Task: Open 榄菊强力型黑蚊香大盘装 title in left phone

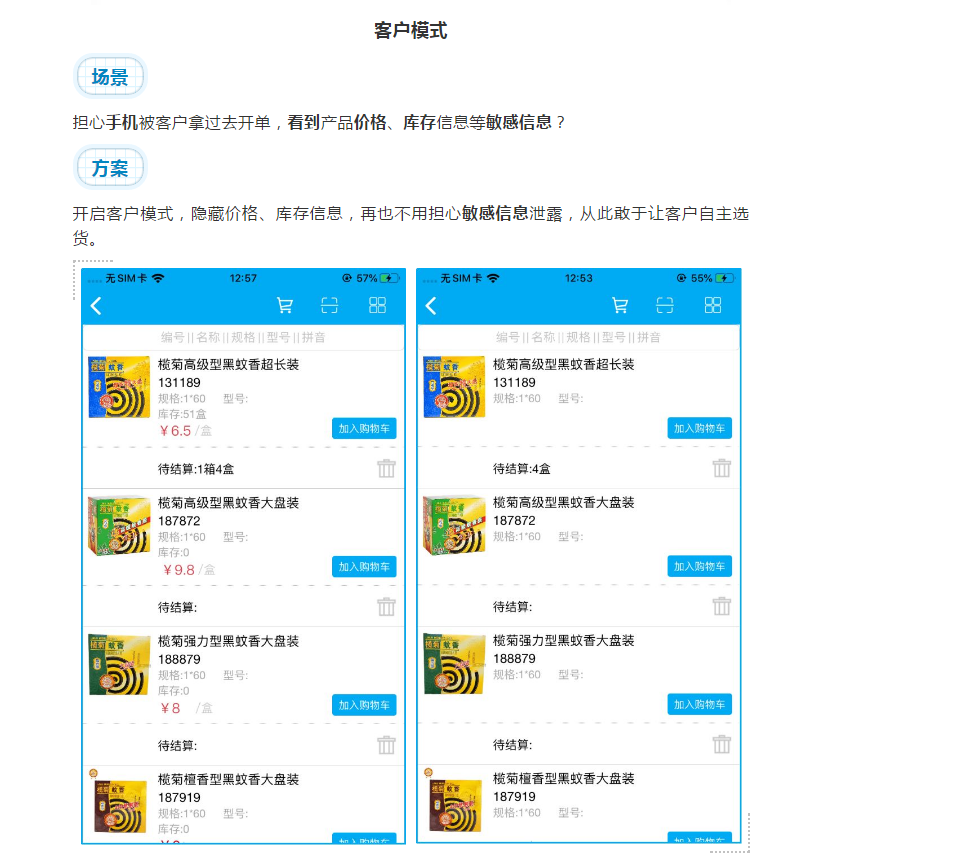Action: (x=228, y=641)
